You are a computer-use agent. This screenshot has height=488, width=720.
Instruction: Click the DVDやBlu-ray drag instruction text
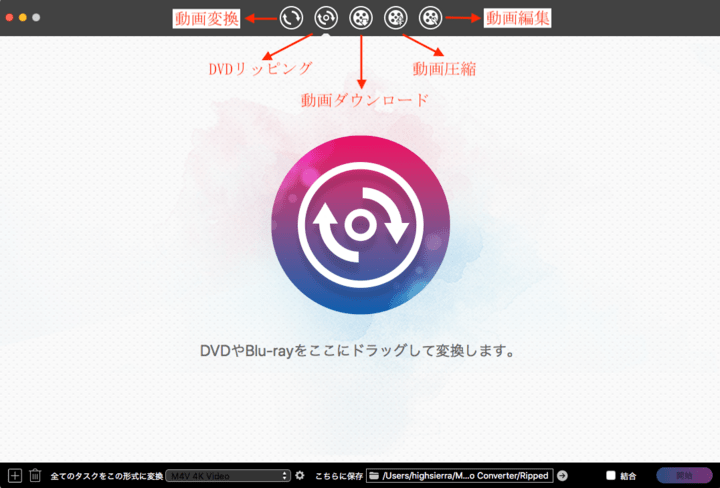(x=359, y=351)
